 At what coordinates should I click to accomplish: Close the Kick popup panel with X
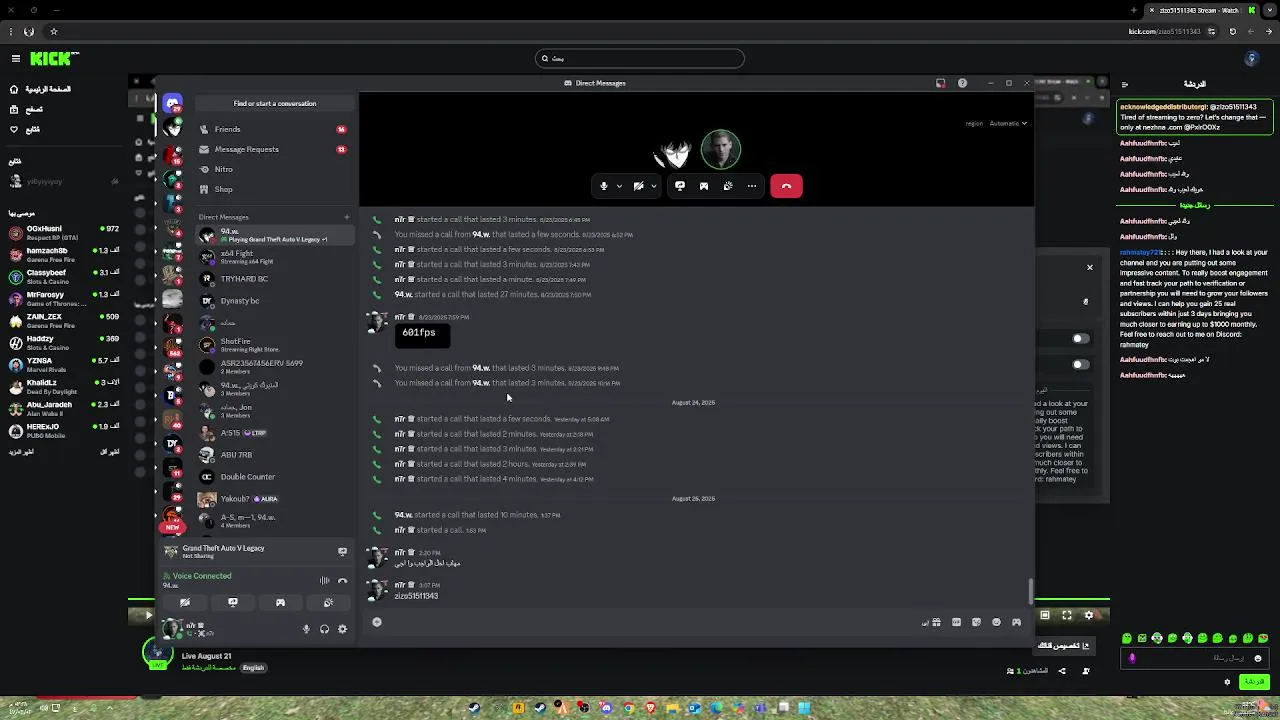(x=1090, y=267)
